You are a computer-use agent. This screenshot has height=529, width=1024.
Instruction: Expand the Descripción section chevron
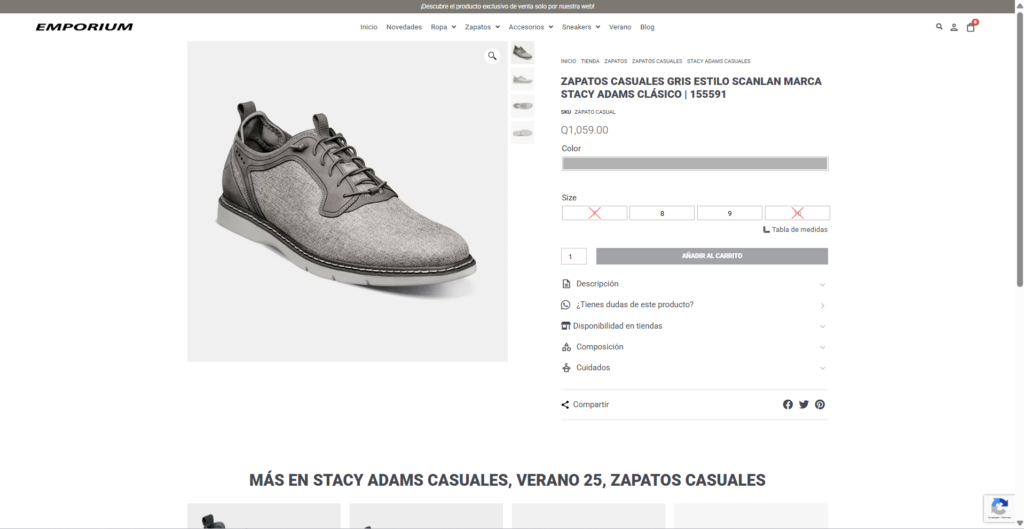coord(822,285)
